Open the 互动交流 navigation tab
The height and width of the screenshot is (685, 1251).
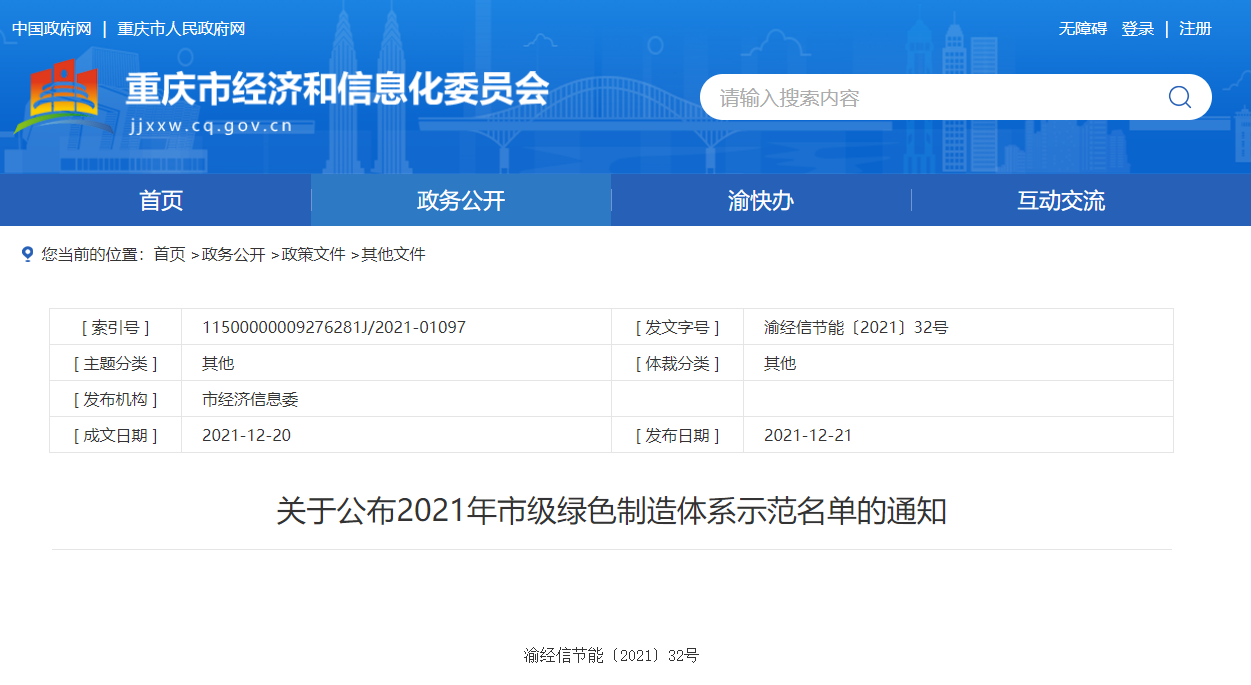coord(1061,200)
